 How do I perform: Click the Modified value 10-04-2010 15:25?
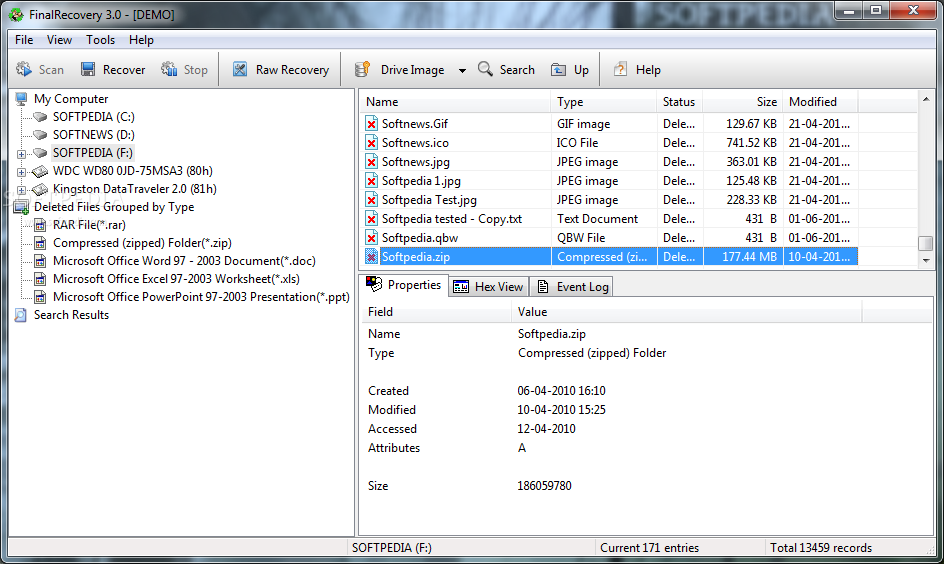(x=561, y=410)
